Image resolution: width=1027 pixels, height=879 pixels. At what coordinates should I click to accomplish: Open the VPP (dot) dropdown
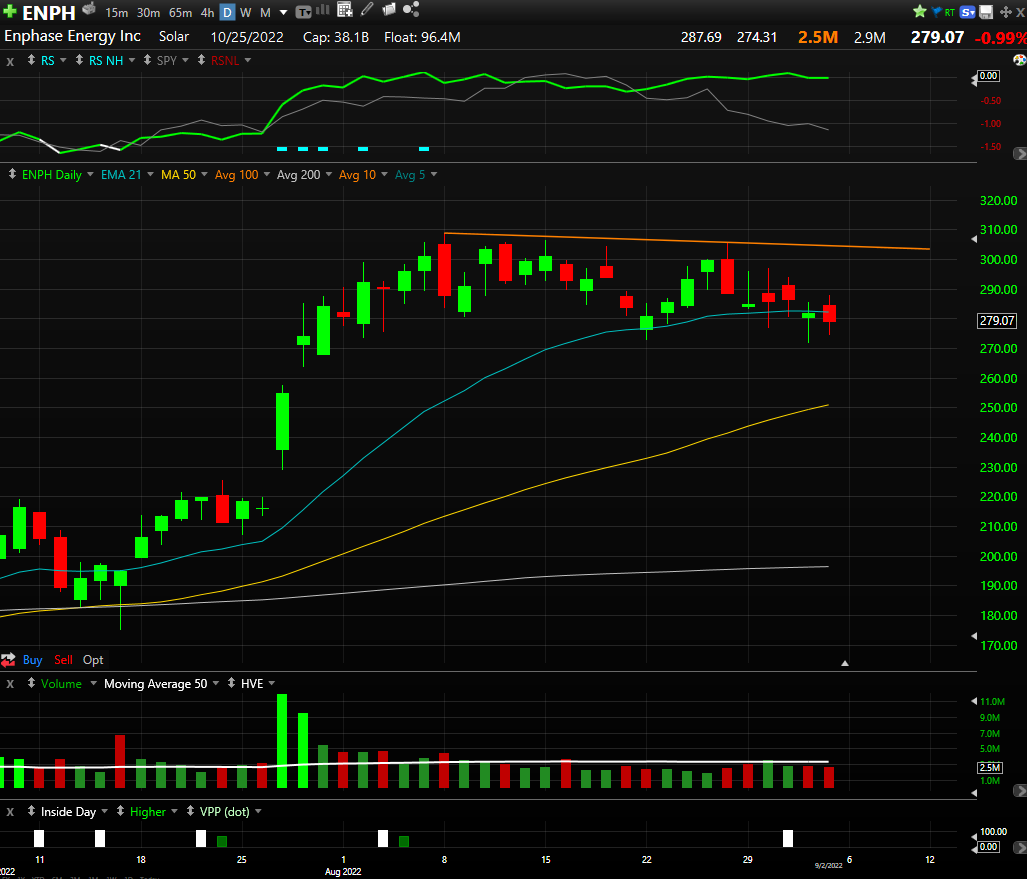click(x=258, y=811)
